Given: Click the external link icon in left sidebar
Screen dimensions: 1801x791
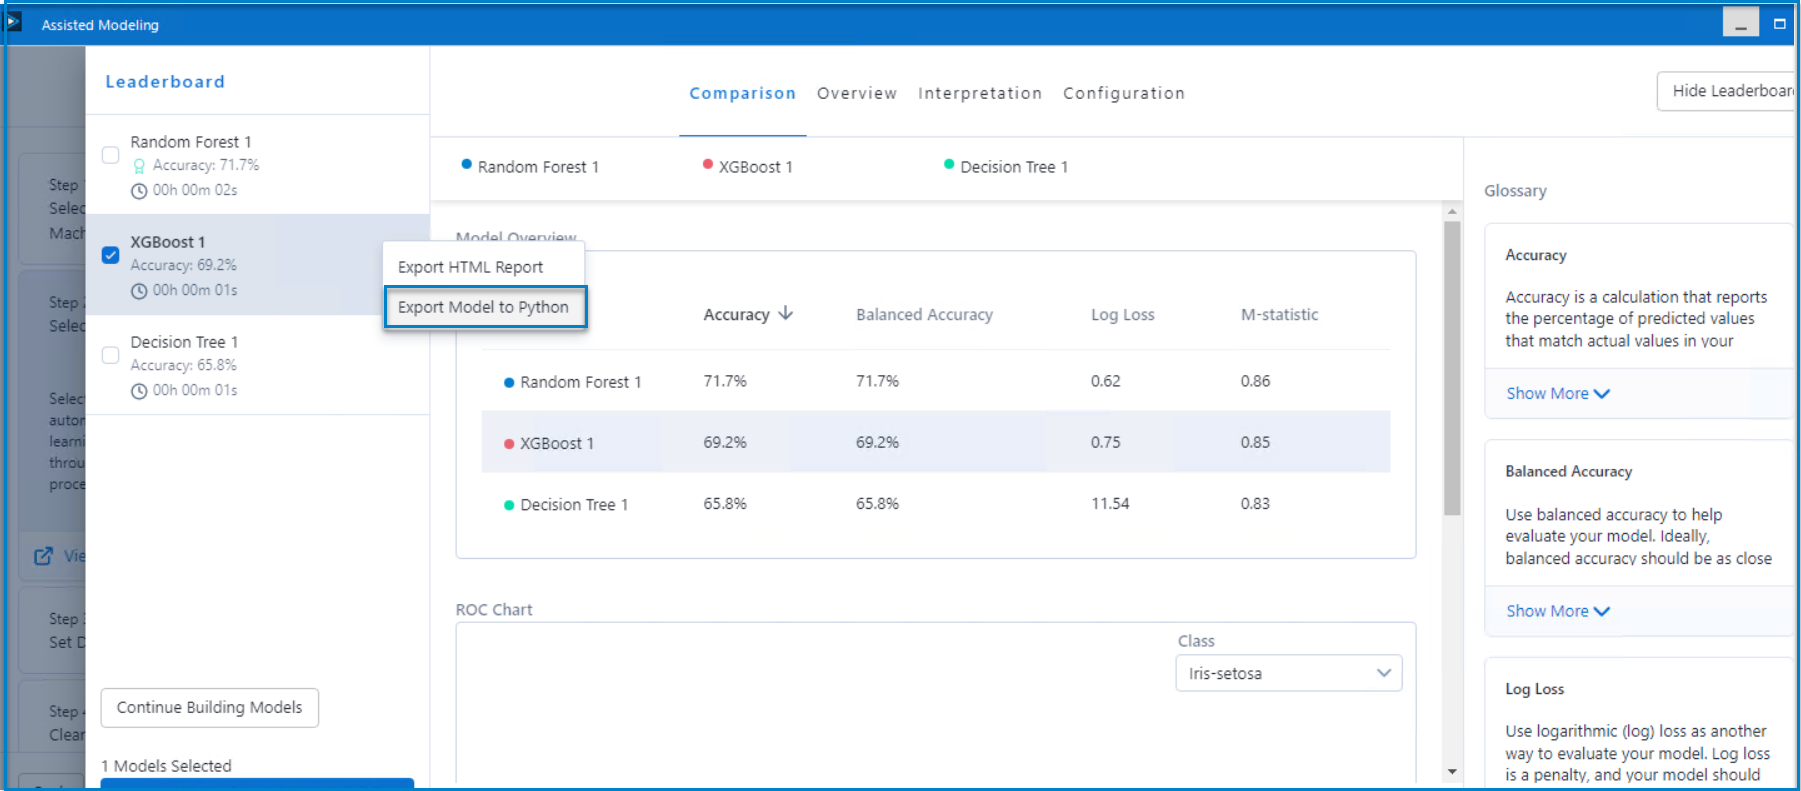Looking at the screenshot, I should tap(43, 556).
